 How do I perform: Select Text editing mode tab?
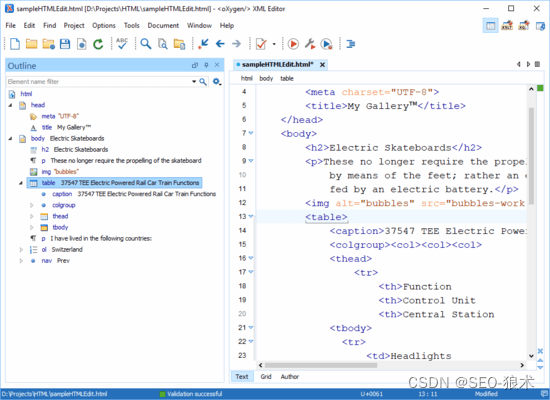click(242, 376)
